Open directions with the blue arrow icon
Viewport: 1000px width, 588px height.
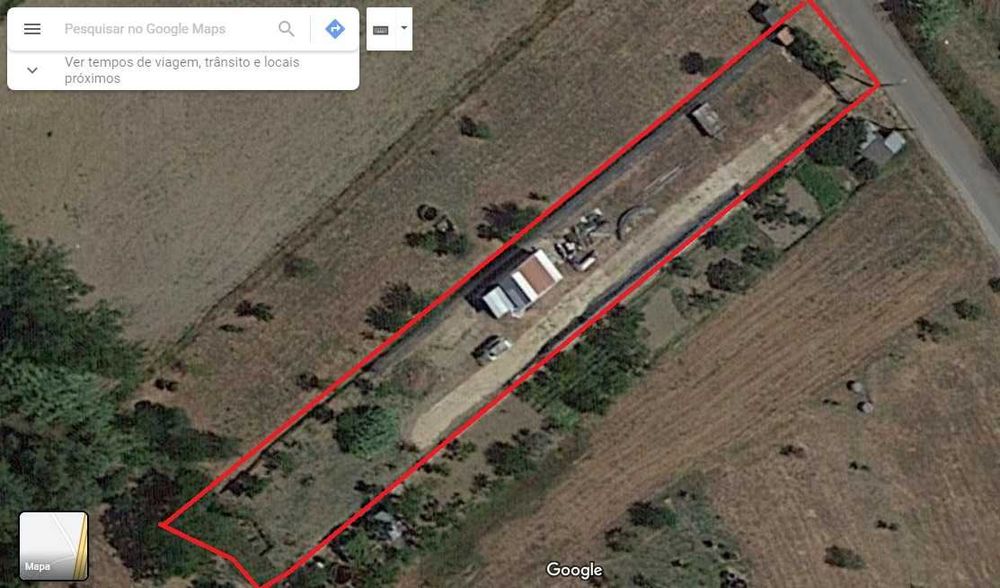(x=335, y=29)
